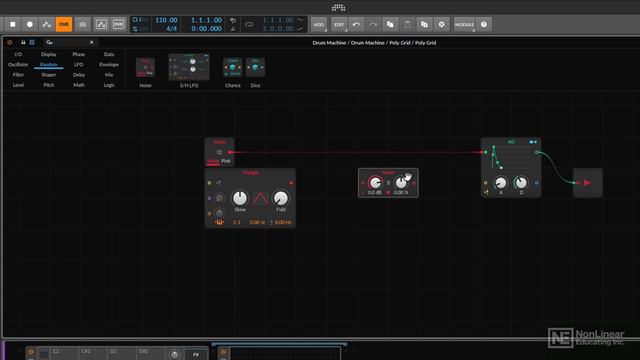Select the Envelope module category
This screenshot has width=640, height=360.
(109, 64)
